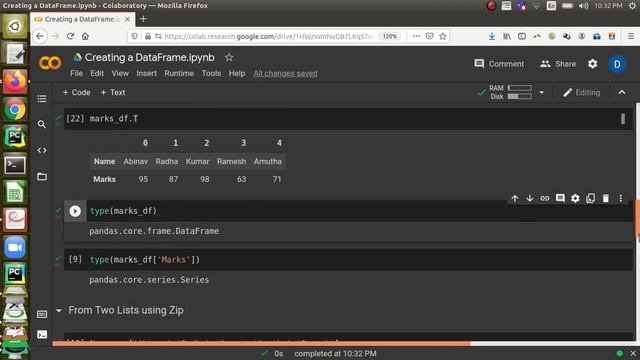The image size is (640, 360).
Task: Open terminal icon at sidebar bottom
Action: 42,335
